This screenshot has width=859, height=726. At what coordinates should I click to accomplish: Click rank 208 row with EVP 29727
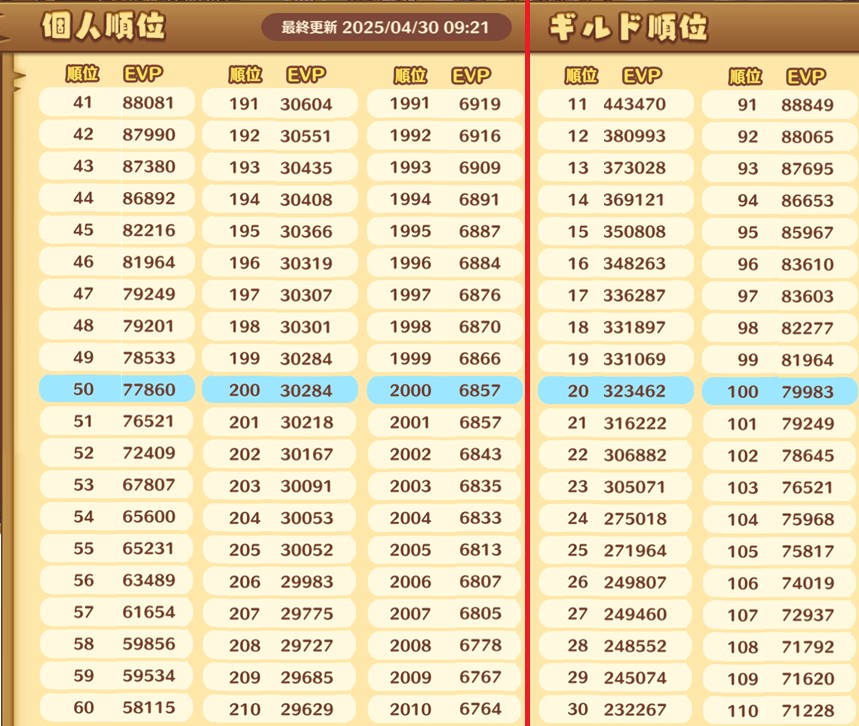click(280, 645)
